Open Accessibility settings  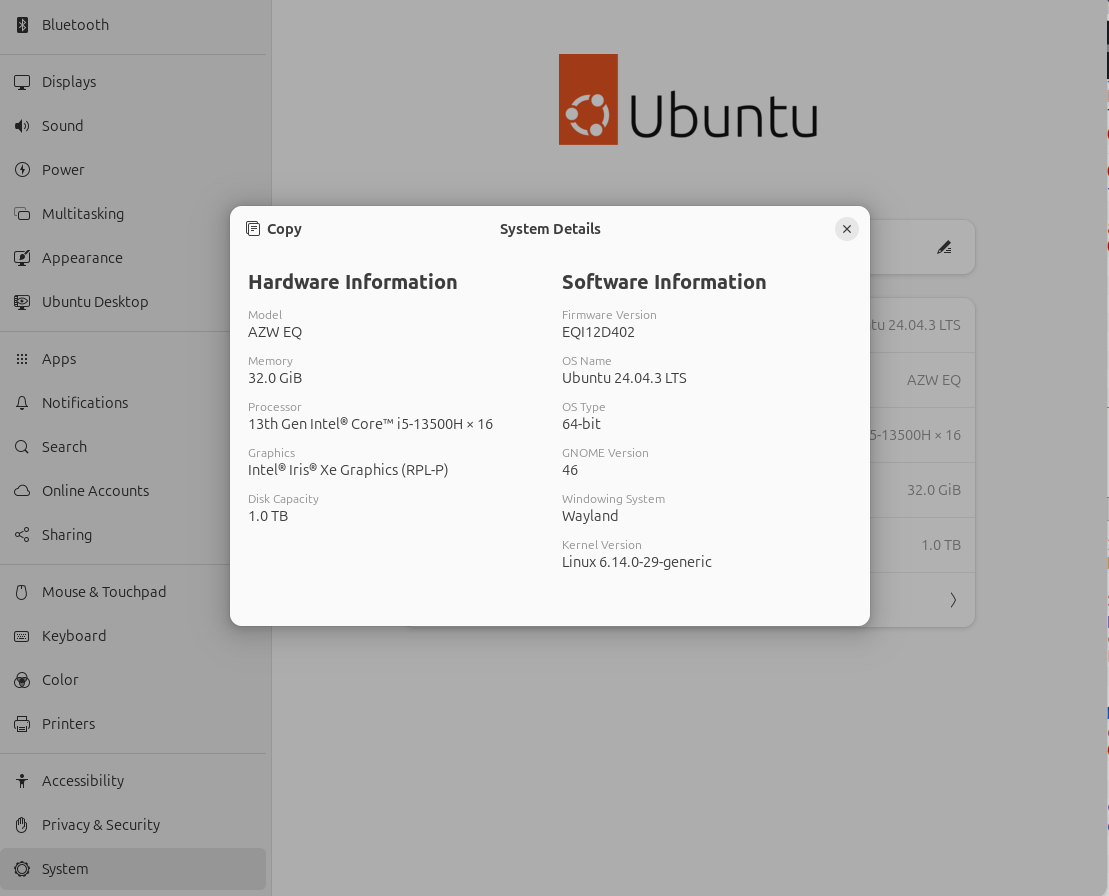pyautogui.click(x=83, y=781)
